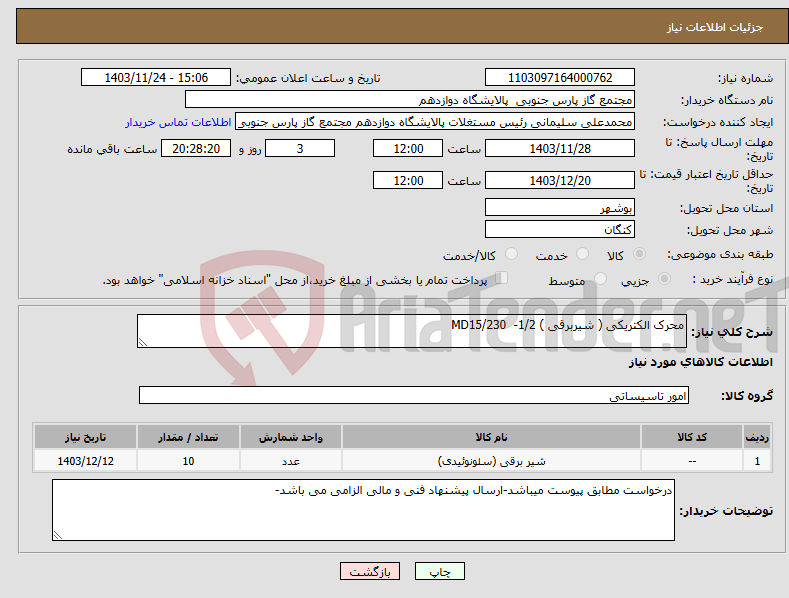Click the goods group field امور تاسیساتی

pos(414,396)
